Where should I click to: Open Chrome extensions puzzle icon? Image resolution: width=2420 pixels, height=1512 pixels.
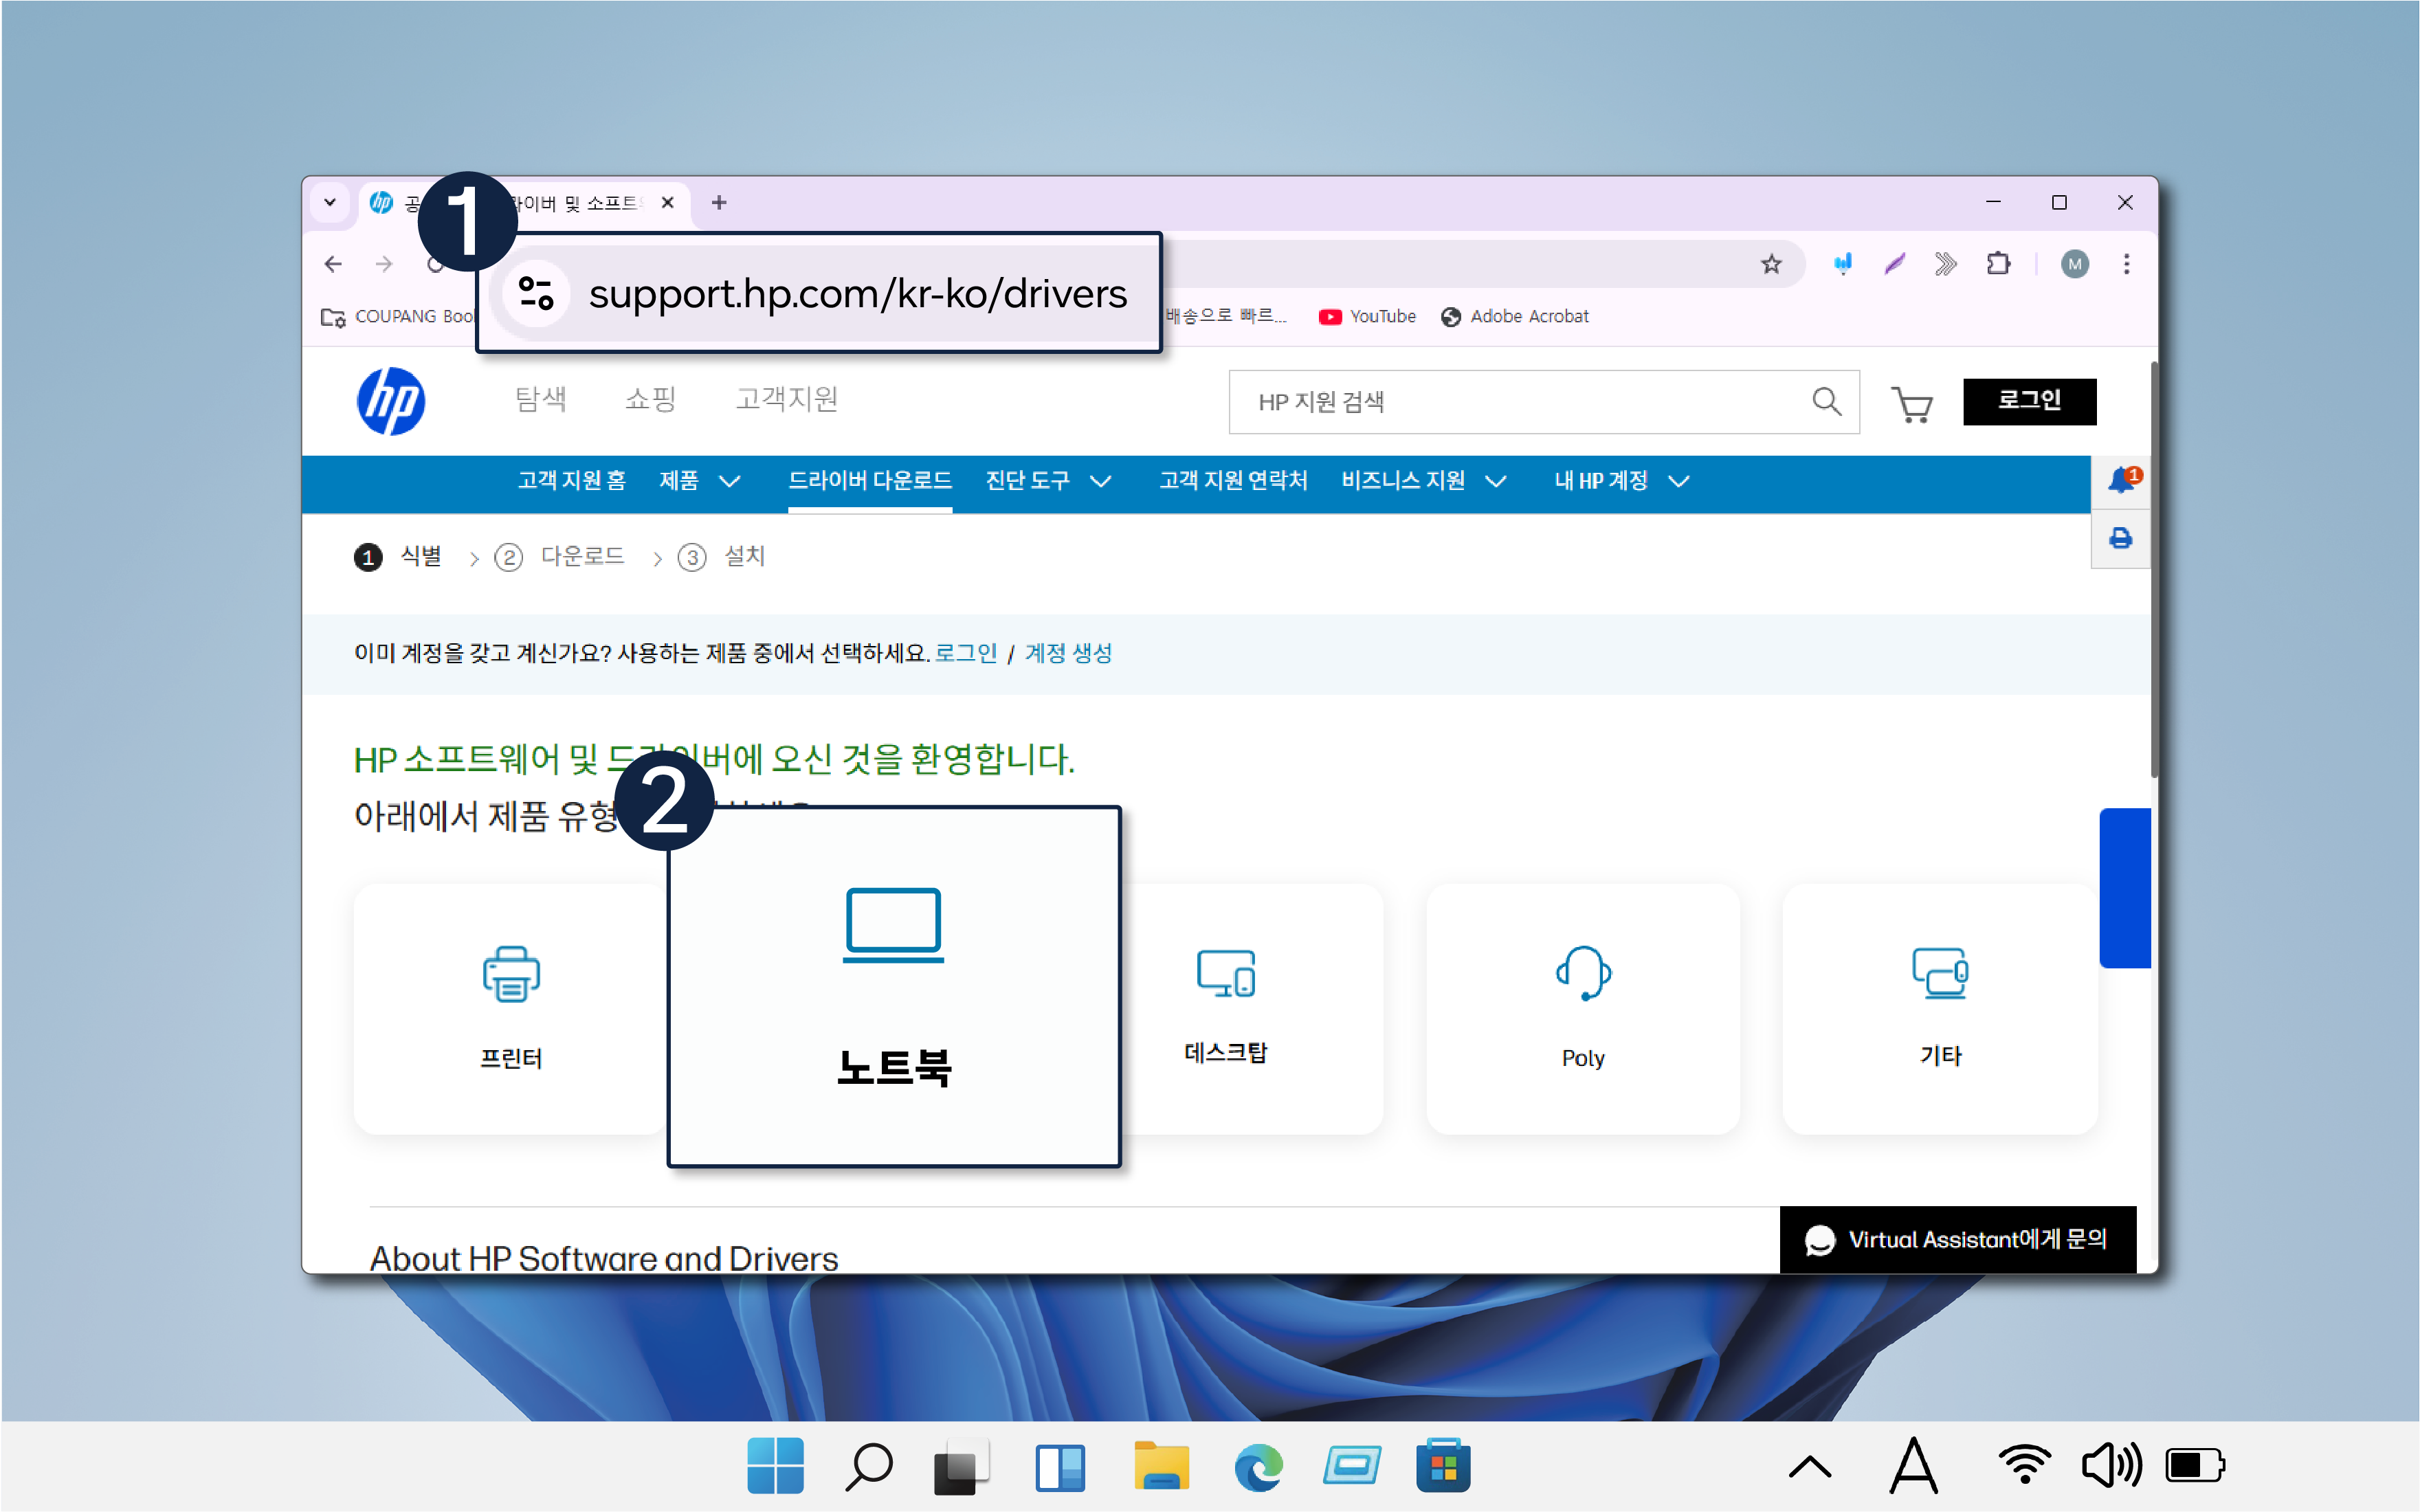1998,264
